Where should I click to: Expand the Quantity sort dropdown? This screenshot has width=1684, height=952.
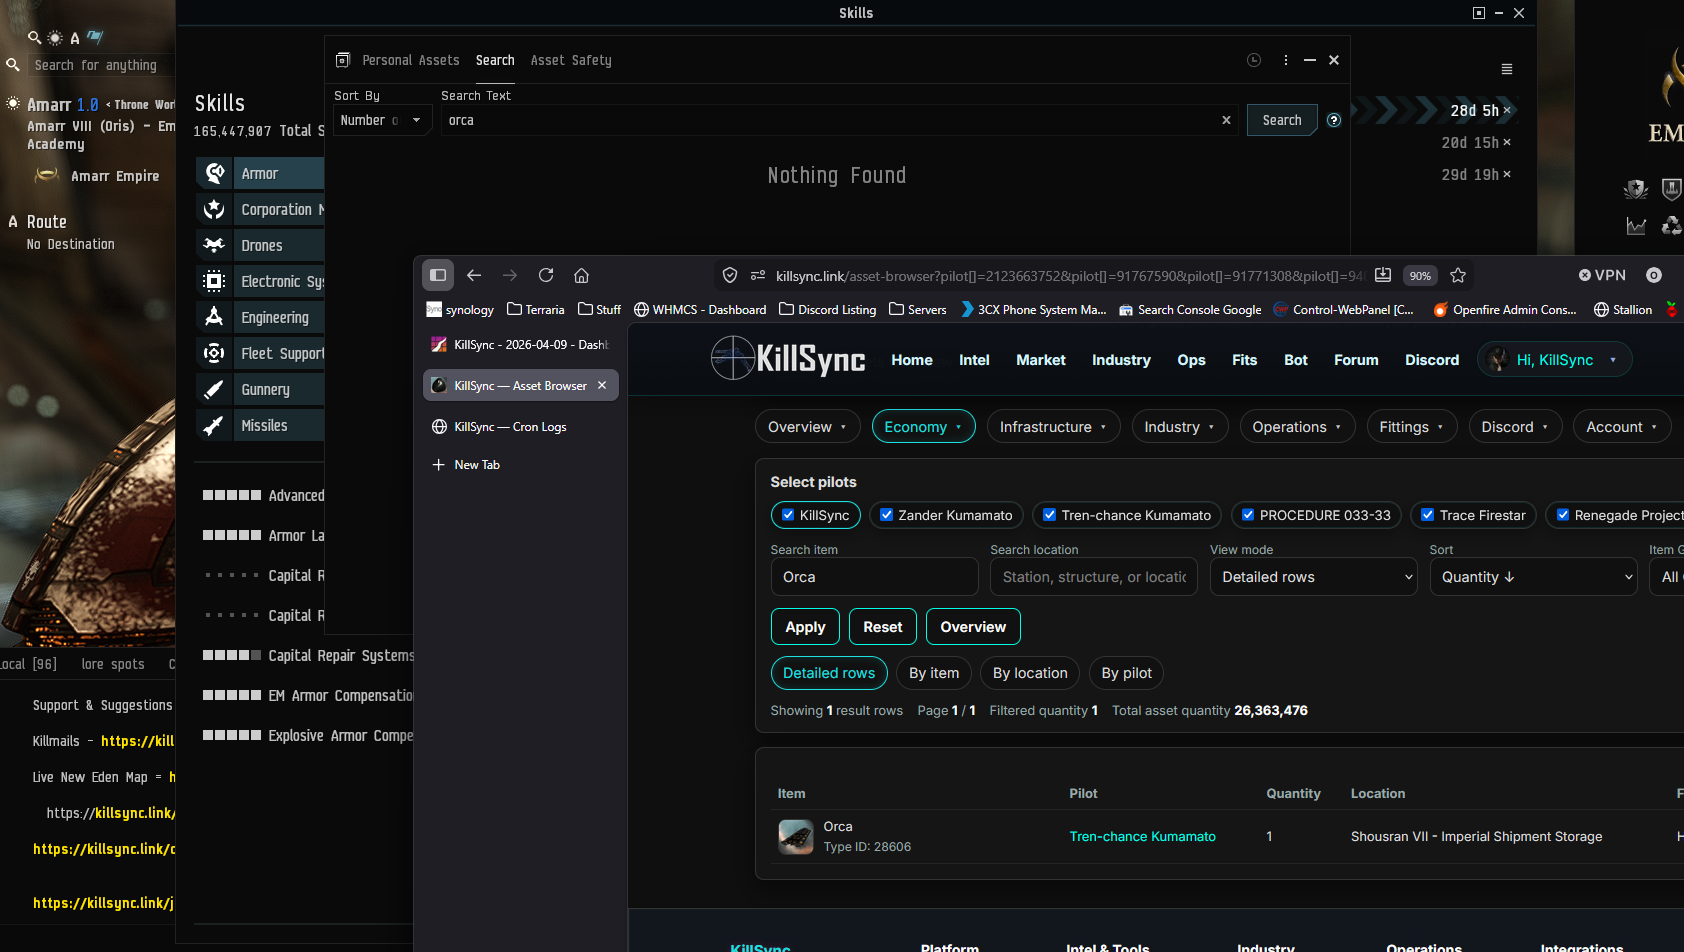[x=1533, y=577]
